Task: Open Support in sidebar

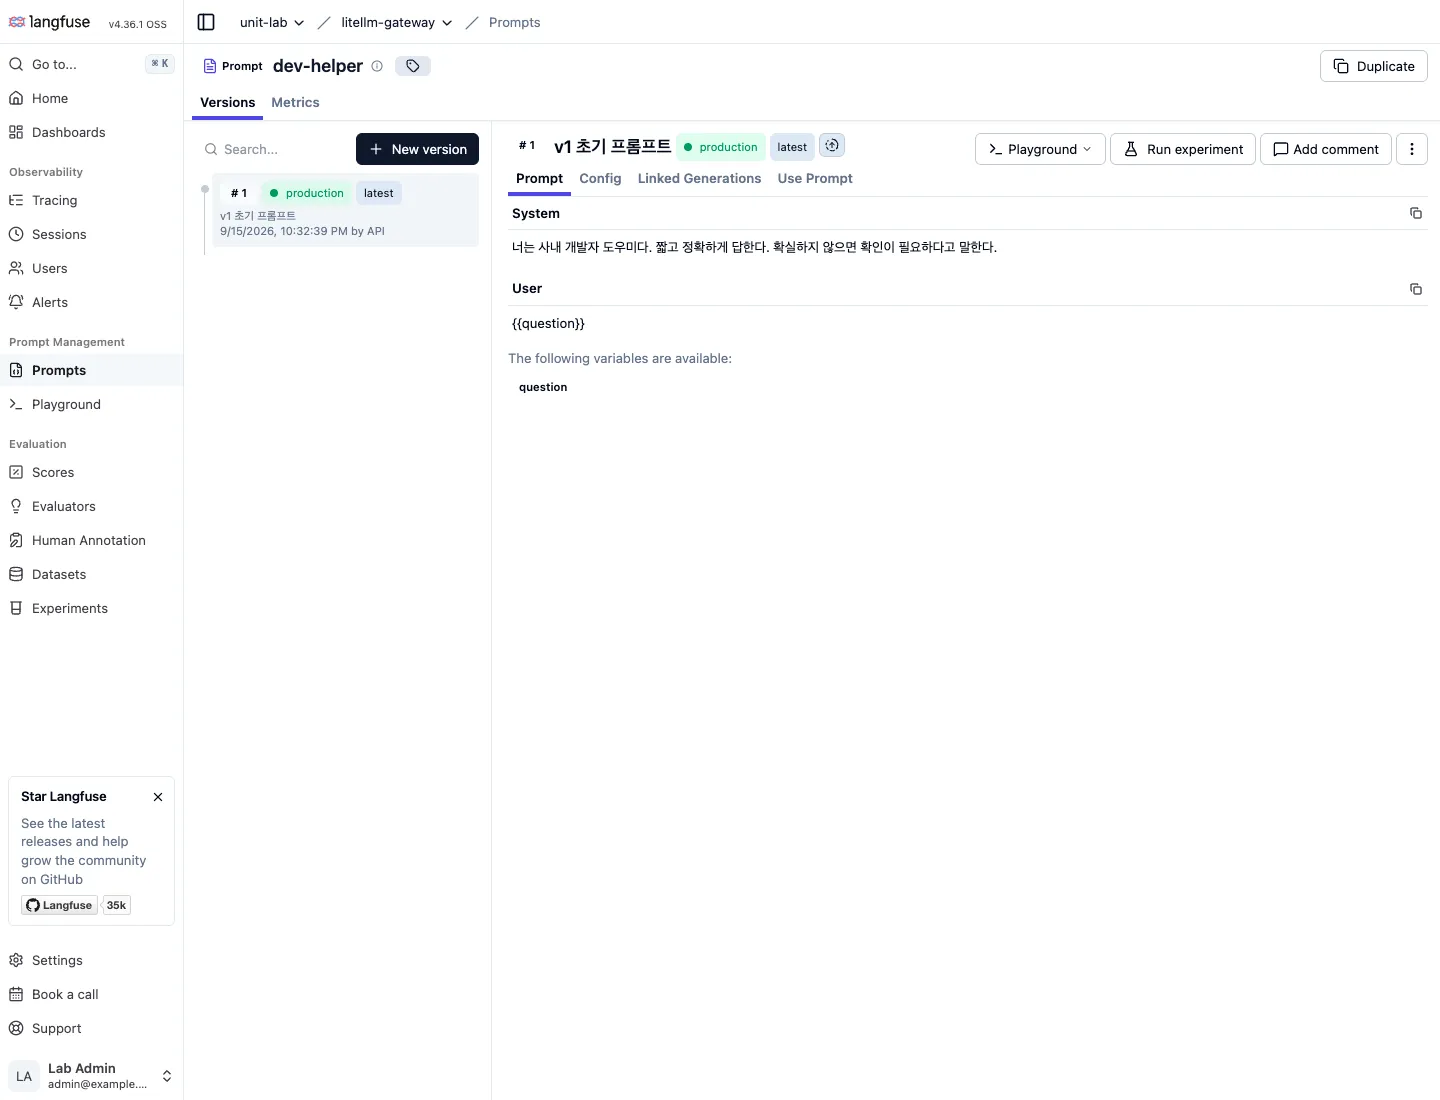Action: point(91,1028)
